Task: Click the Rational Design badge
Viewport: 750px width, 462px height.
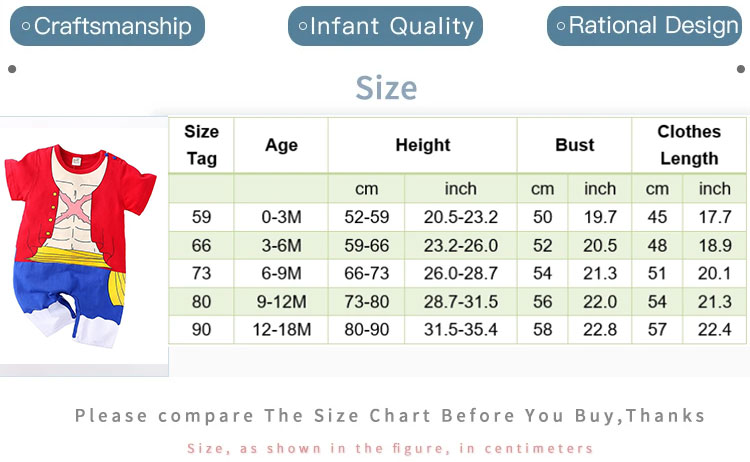Action: click(645, 26)
